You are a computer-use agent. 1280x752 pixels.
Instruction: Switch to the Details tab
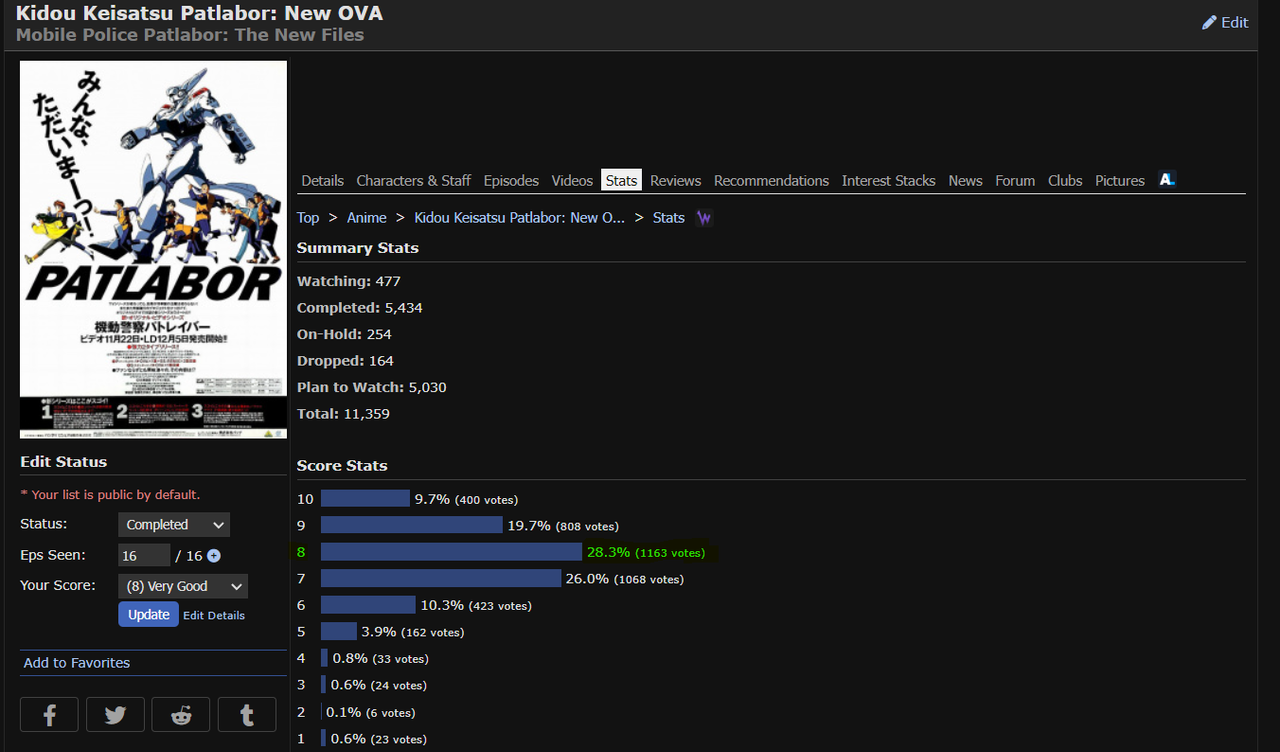pyautogui.click(x=322, y=180)
